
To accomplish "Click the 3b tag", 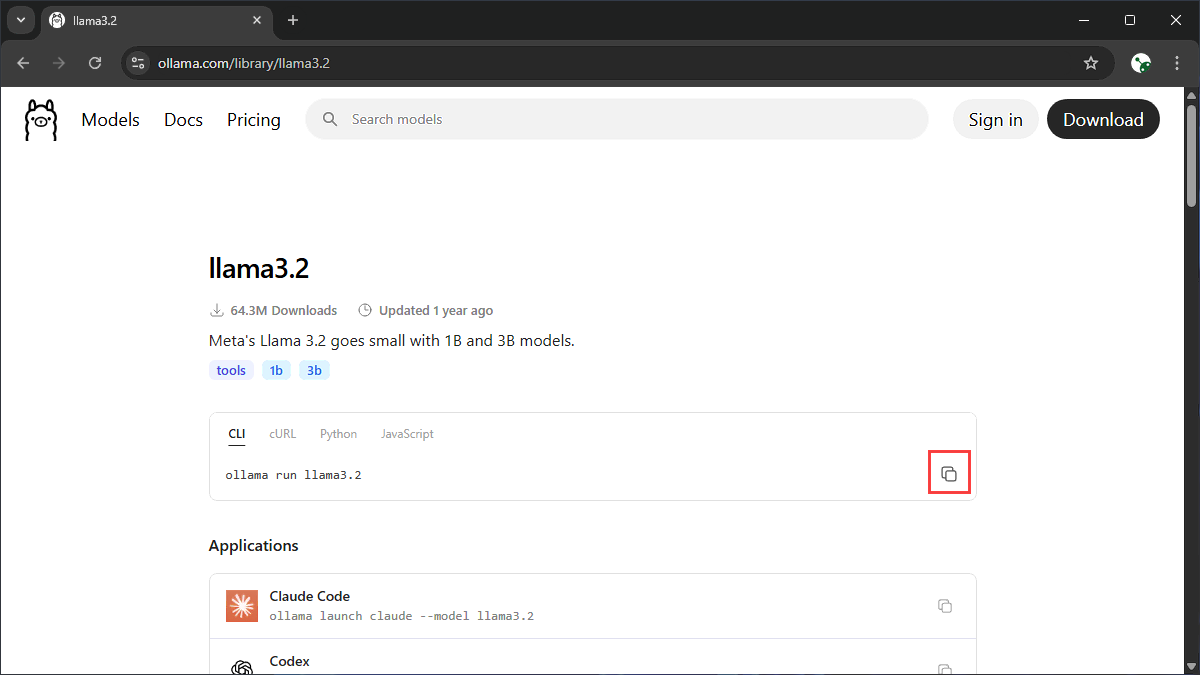I will [314, 370].
